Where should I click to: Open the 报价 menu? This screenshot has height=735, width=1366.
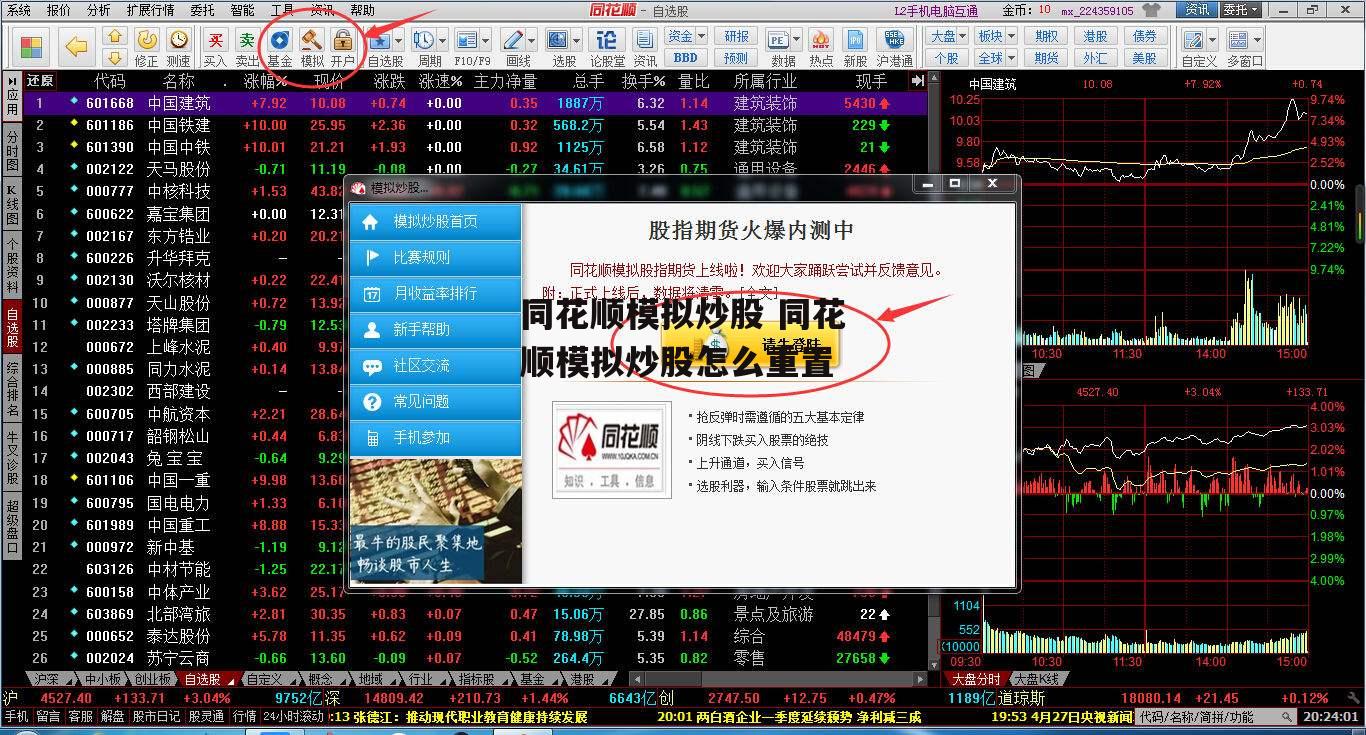pyautogui.click(x=59, y=10)
